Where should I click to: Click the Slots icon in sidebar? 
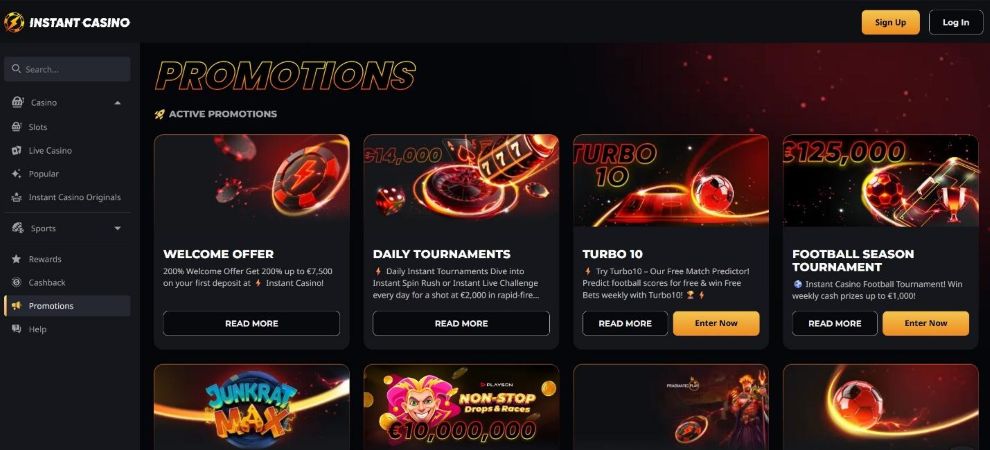pyautogui.click(x=16, y=127)
